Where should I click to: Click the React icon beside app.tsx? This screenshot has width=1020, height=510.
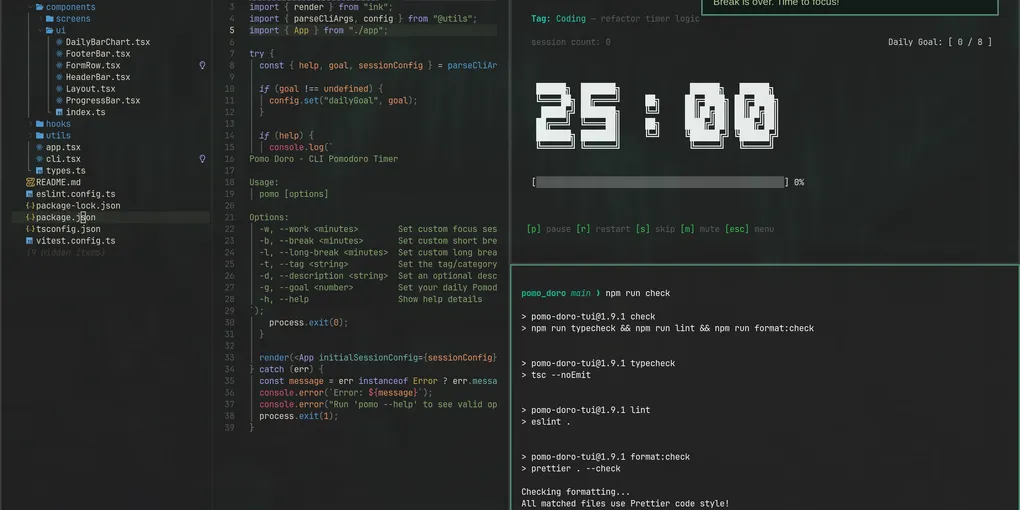click(x=40, y=148)
